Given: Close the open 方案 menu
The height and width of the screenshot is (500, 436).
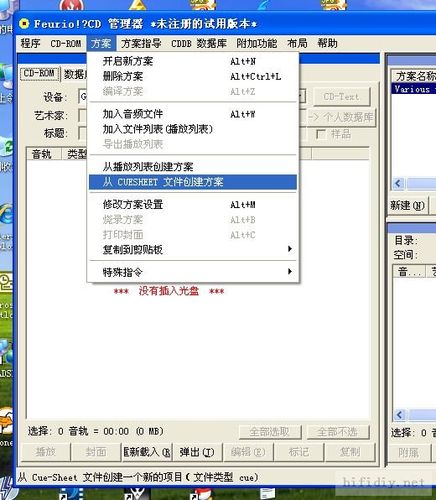Looking at the screenshot, I should click(x=101, y=43).
